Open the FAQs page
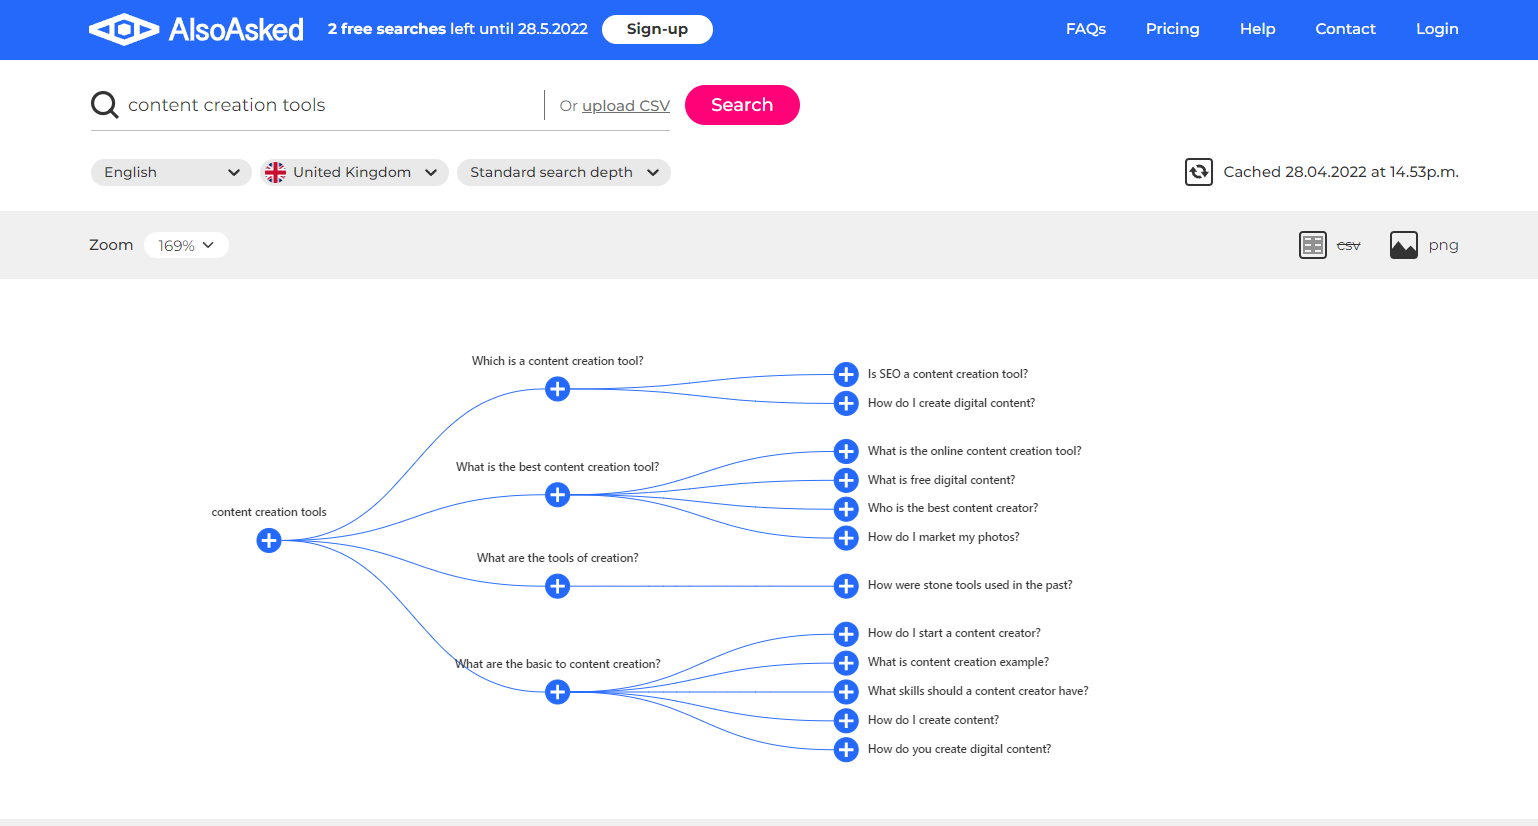The height and width of the screenshot is (826, 1538). click(x=1086, y=29)
